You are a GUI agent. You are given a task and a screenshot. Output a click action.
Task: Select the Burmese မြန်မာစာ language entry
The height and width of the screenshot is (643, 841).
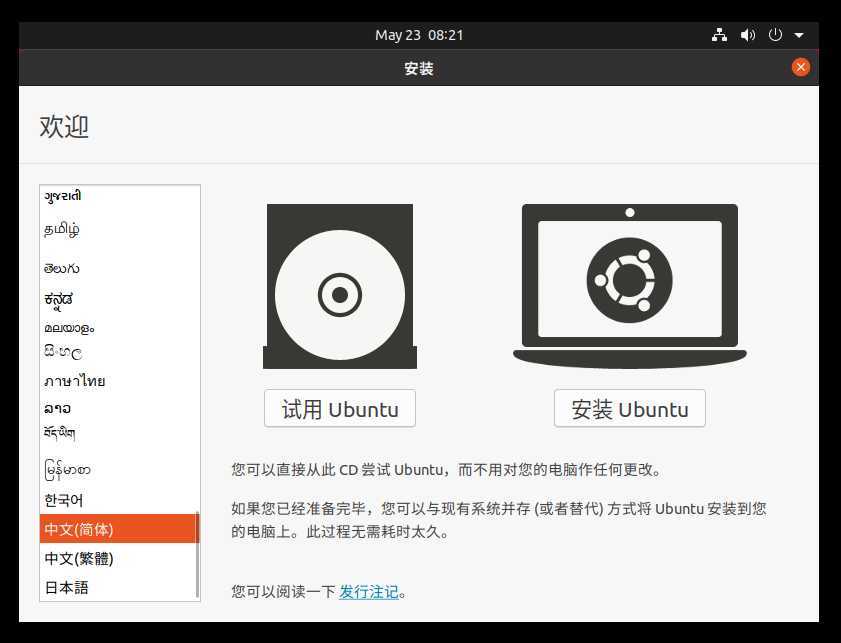pyautogui.click(x=119, y=470)
